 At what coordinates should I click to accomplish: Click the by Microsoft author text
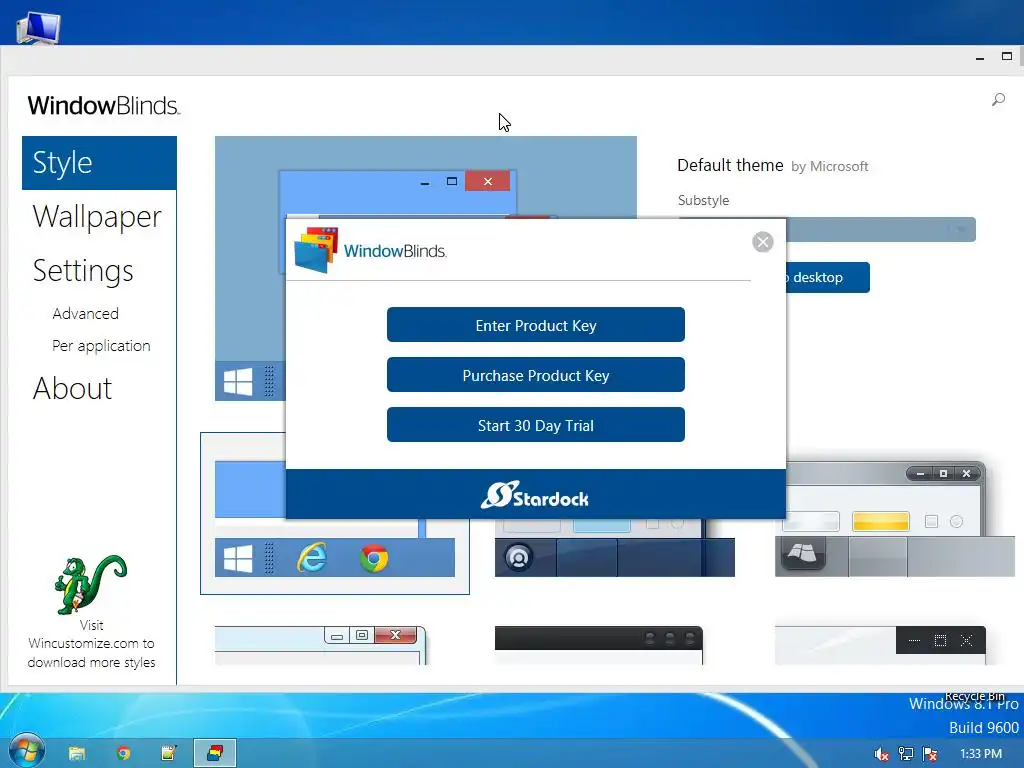(x=829, y=167)
